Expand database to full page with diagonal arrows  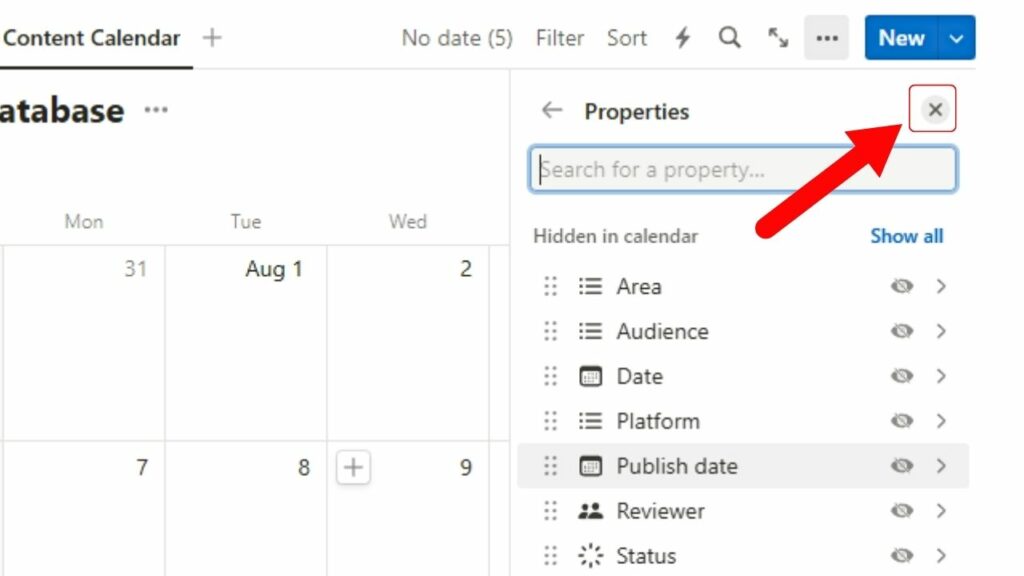click(x=778, y=38)
